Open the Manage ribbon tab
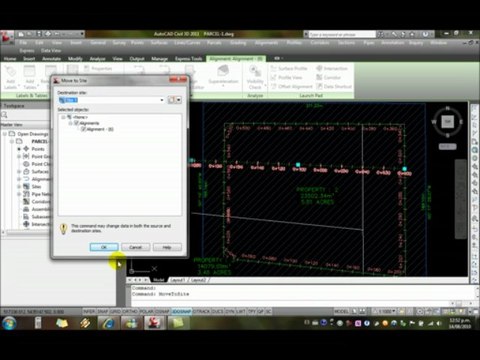The image size is (480, 360). click(x=159, y=59)
